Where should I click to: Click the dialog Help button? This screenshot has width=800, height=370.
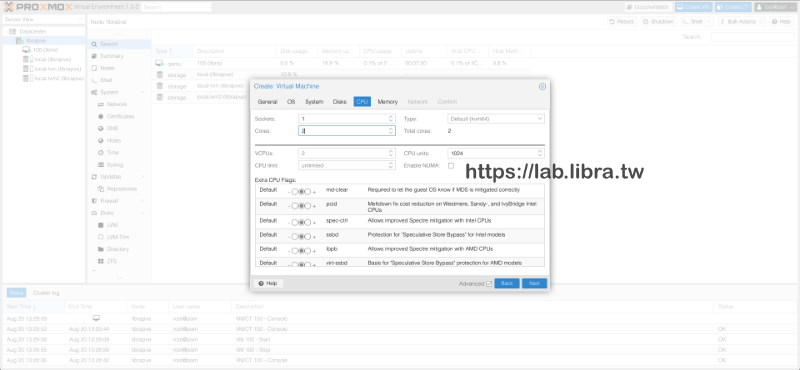pos(268,283)
